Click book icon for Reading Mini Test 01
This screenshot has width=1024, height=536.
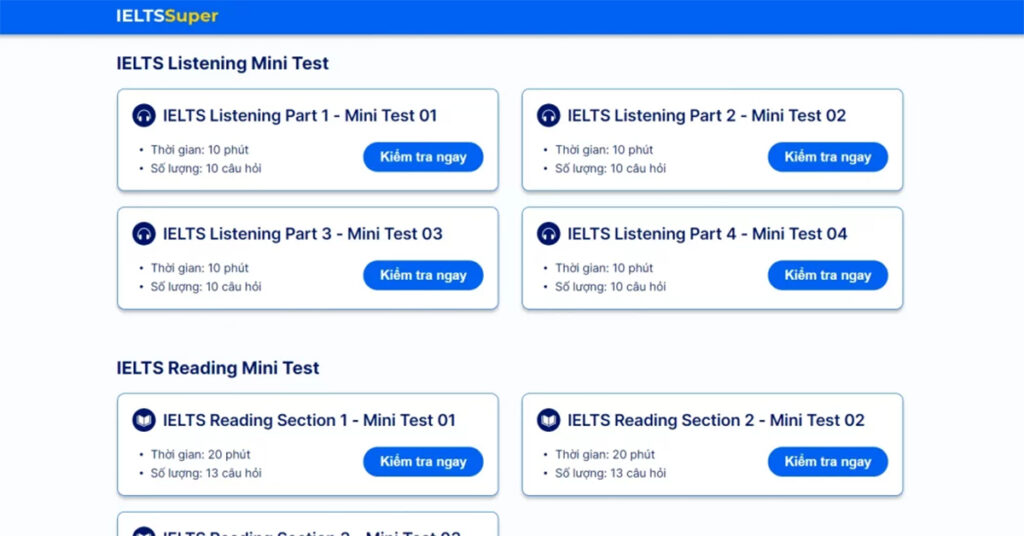pos(144,420)
